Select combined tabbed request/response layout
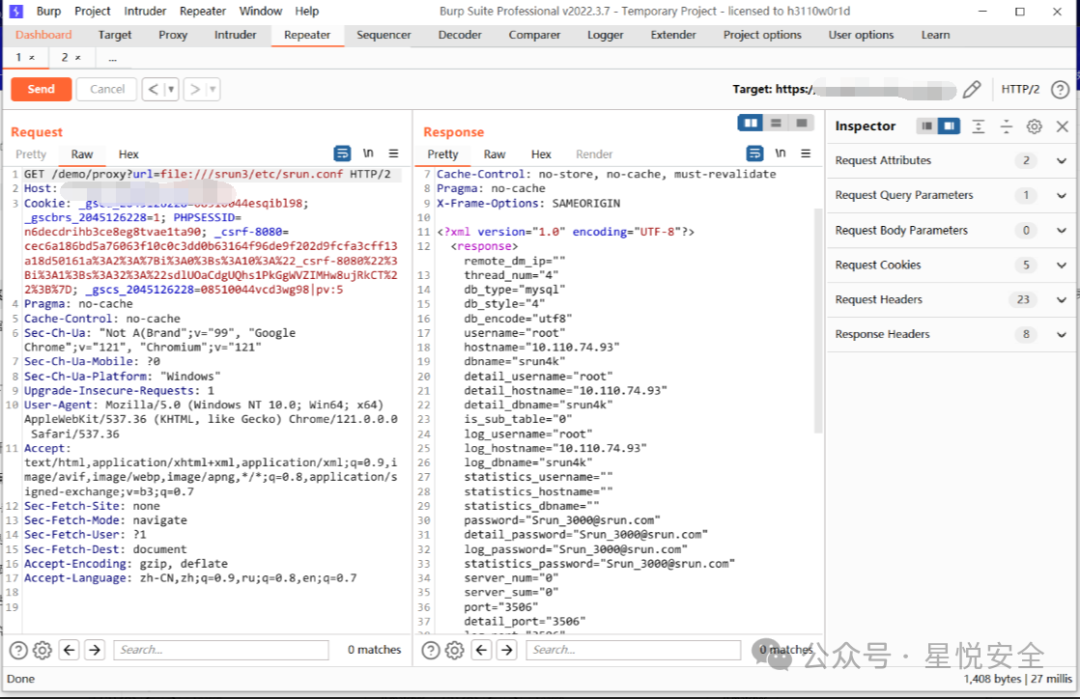This screenshot has width=1080, height=699. (x=801, y=123)
